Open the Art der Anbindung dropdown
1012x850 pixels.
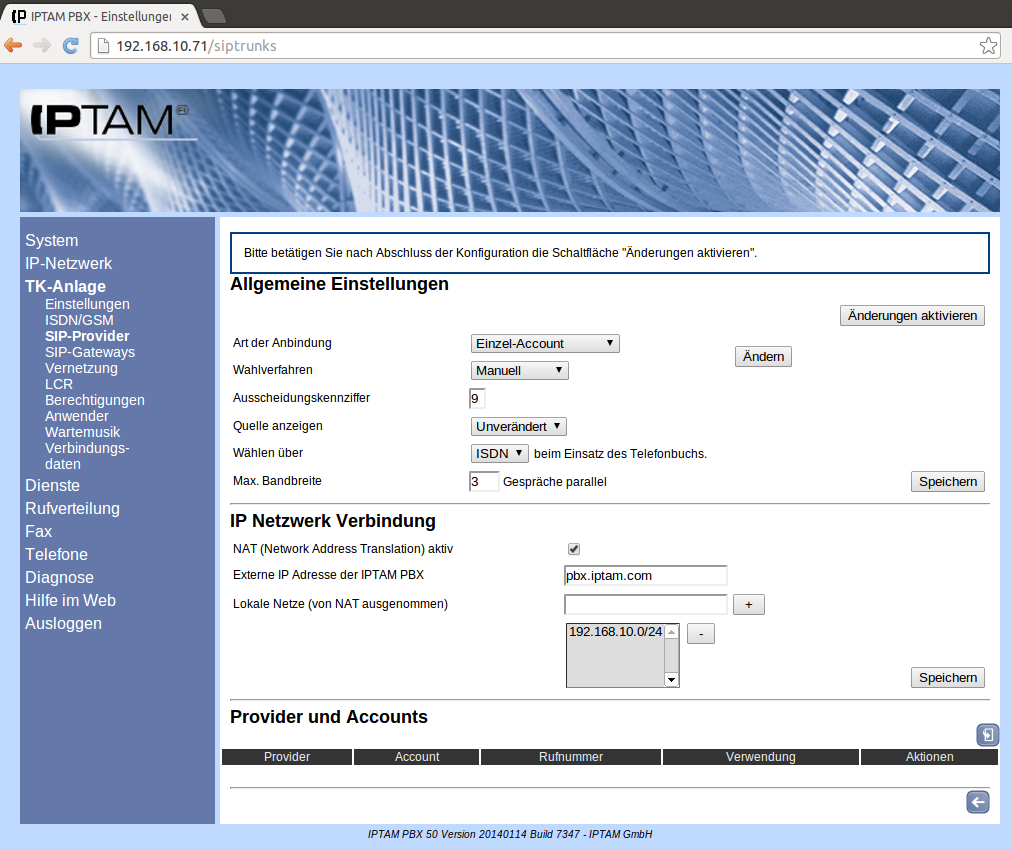545,344
